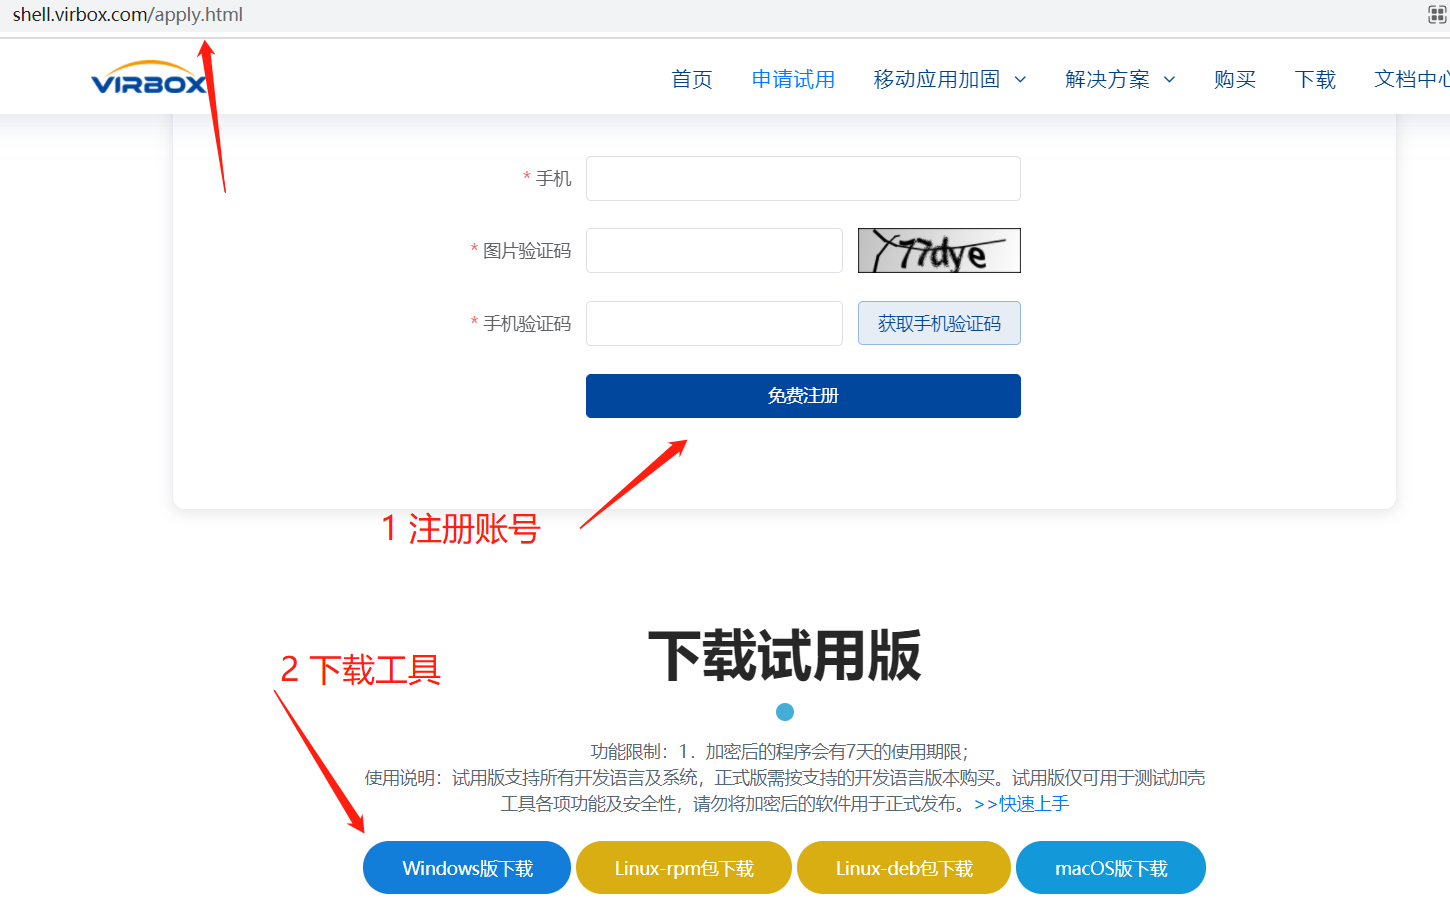Go to 首页 in navigation
Screen dimensions: 1450x914
(692, 79)
